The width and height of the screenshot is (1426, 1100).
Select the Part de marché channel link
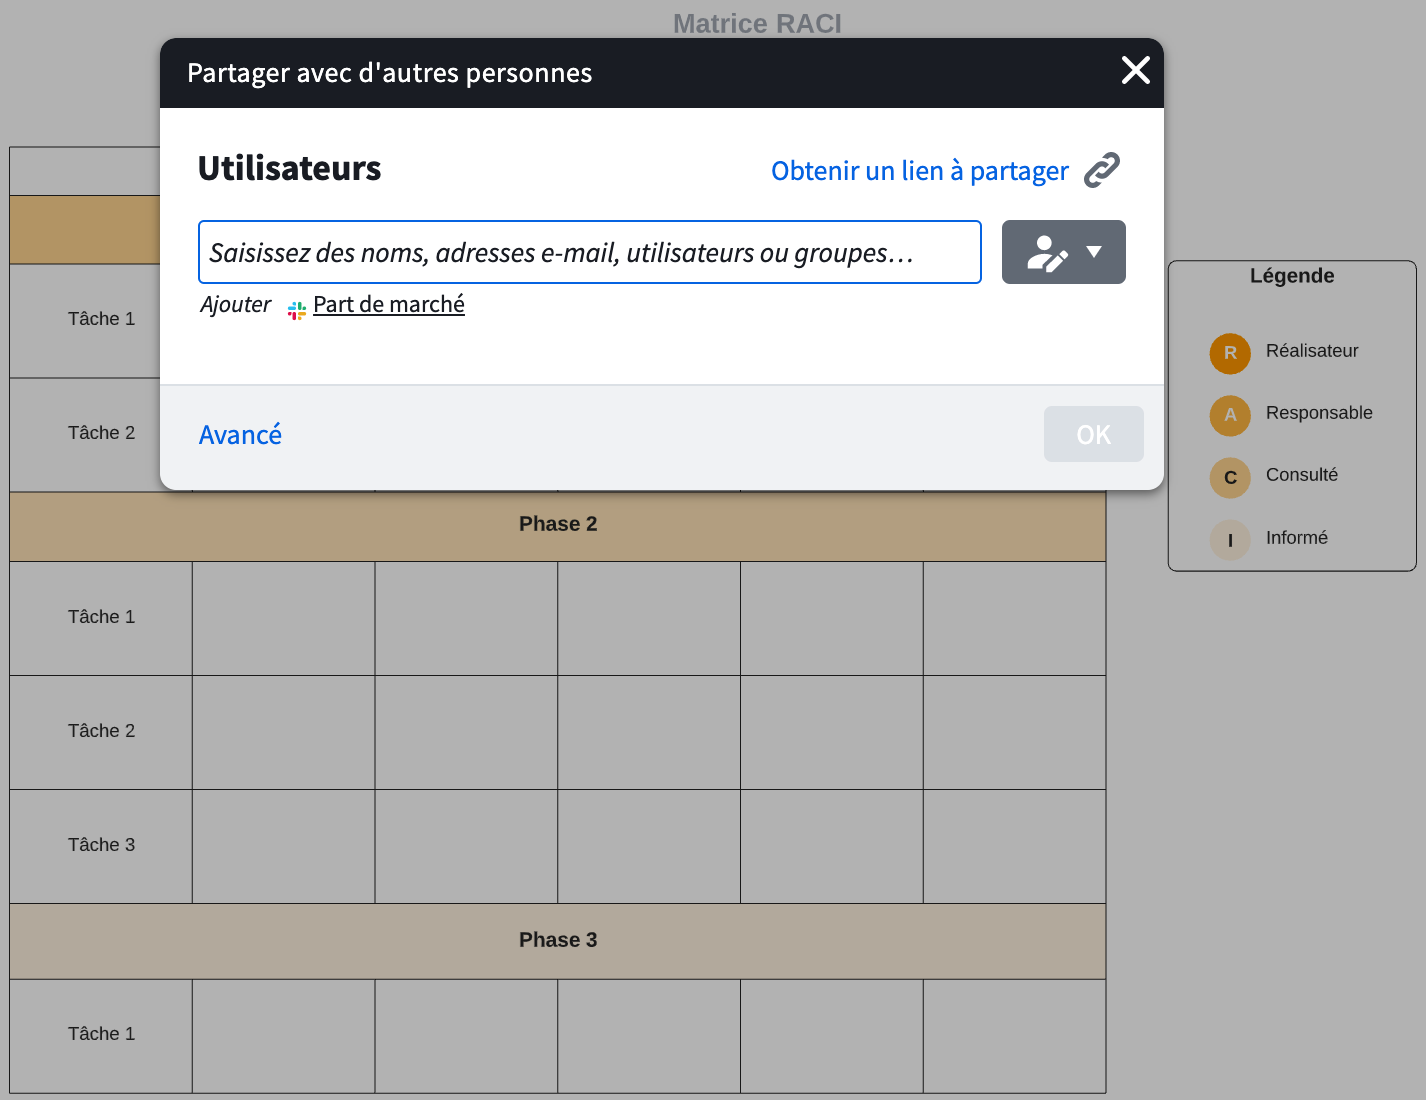(x=388, y=304)
